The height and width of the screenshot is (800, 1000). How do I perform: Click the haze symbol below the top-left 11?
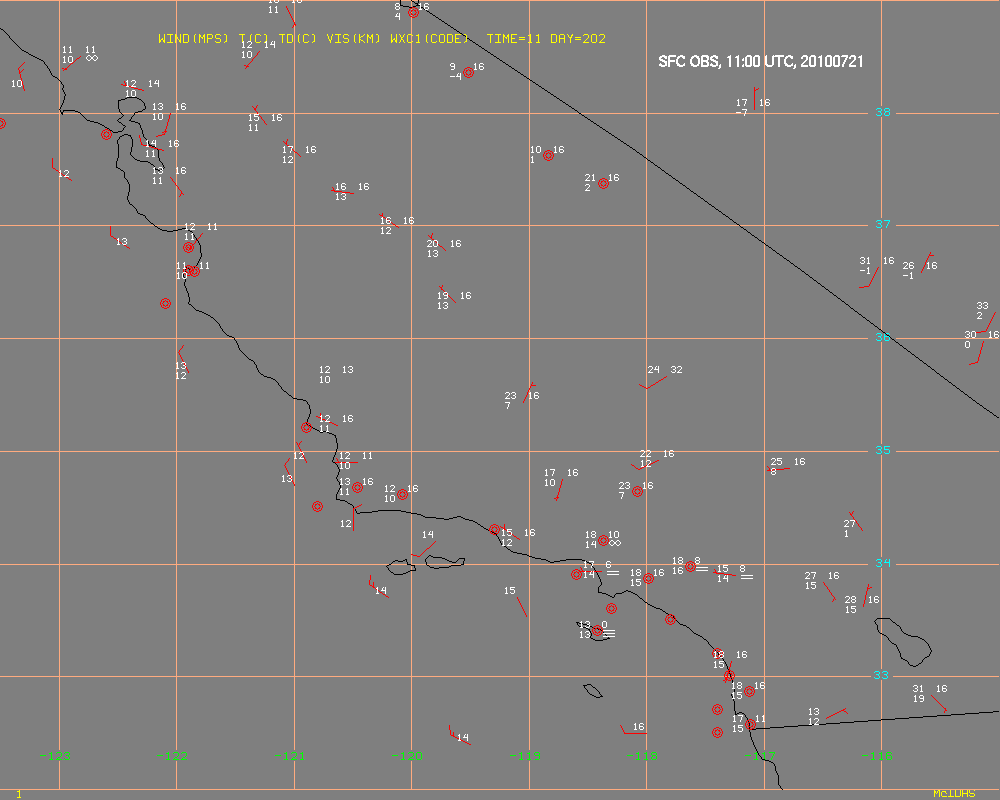click(92, 58)
